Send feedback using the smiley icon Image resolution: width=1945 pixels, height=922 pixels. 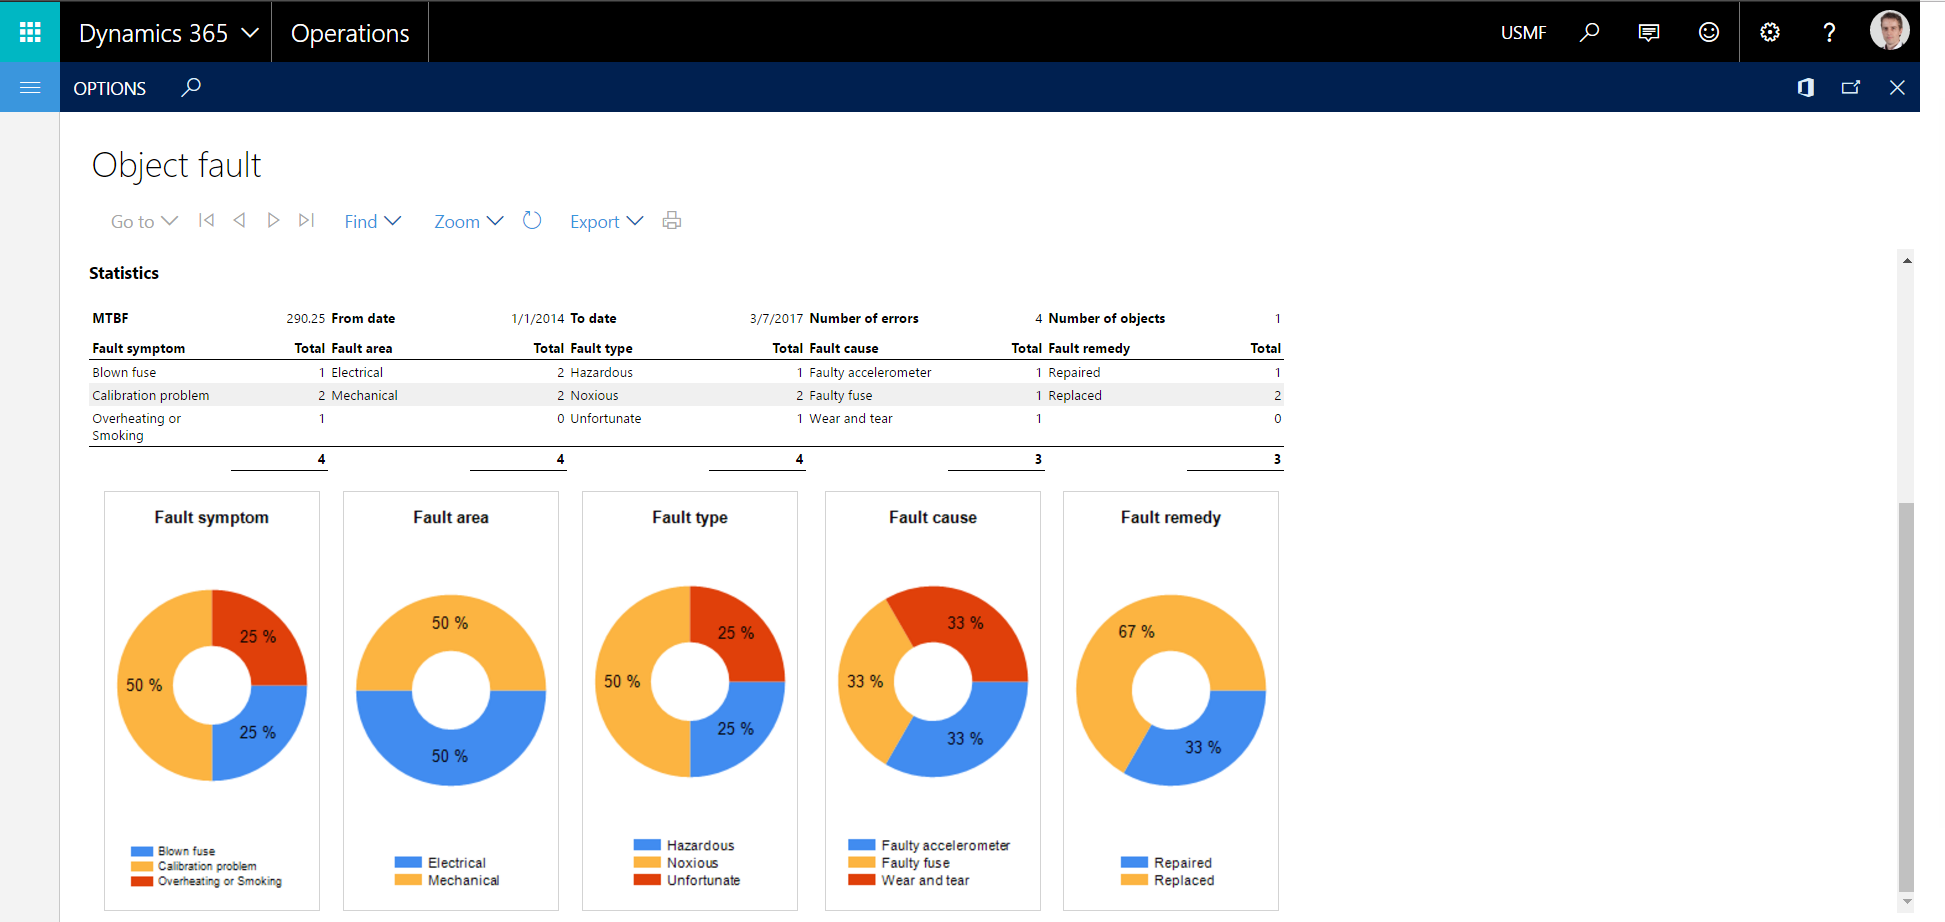click(x=1708, y=31)
